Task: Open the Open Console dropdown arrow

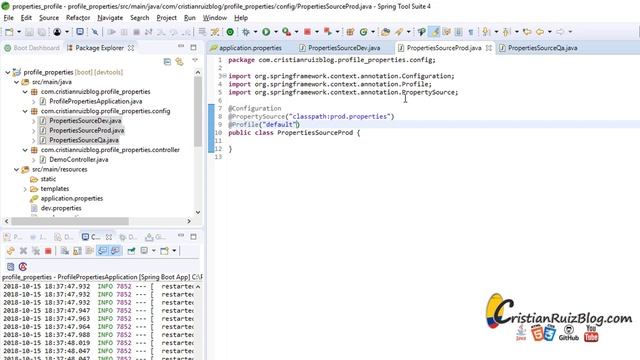Action: tap(174, 251)
